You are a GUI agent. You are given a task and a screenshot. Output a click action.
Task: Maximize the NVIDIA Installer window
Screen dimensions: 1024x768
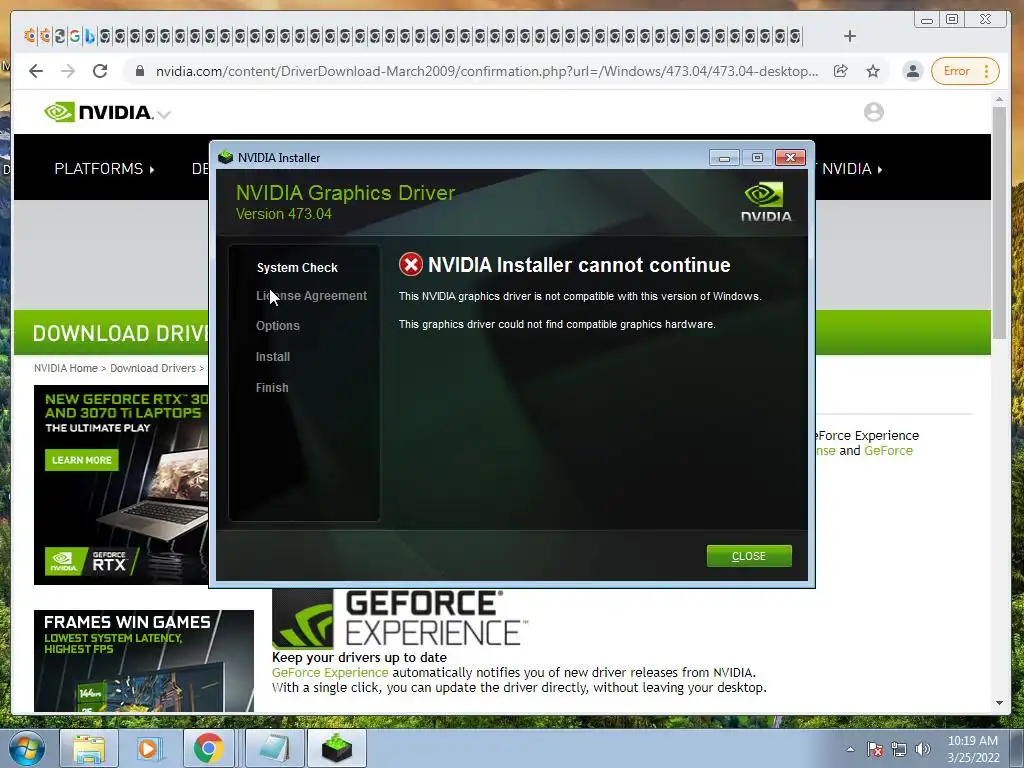coord(757,158)
